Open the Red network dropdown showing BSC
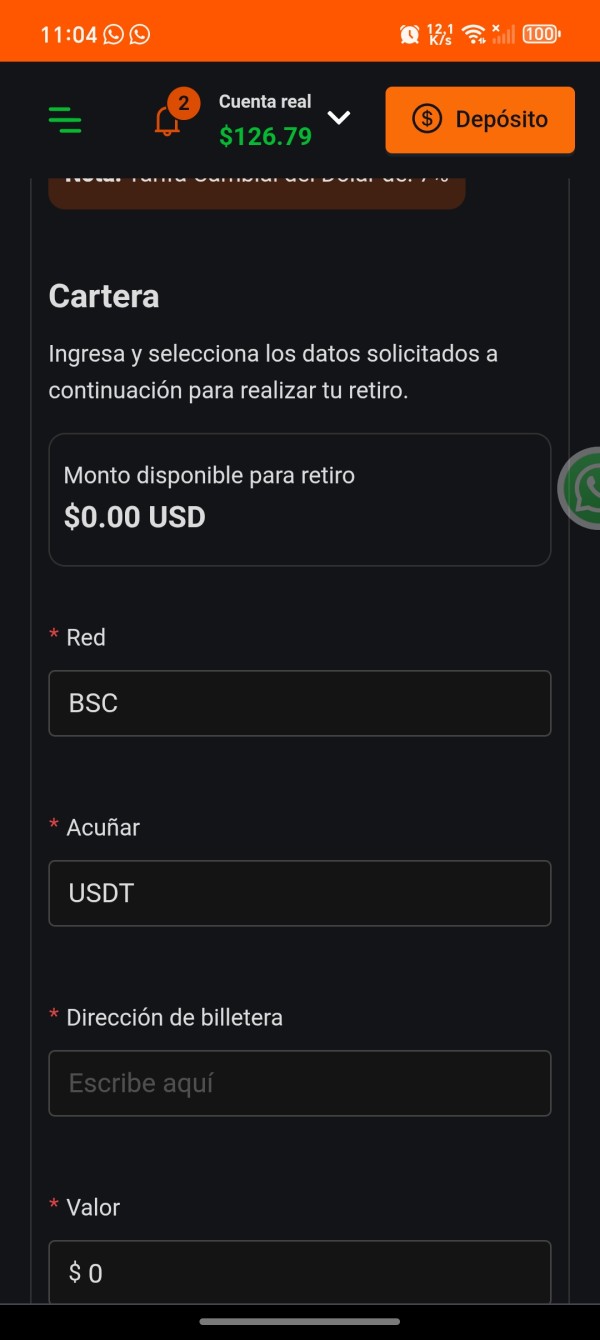 pyautogui.click(x=299, y=703)
